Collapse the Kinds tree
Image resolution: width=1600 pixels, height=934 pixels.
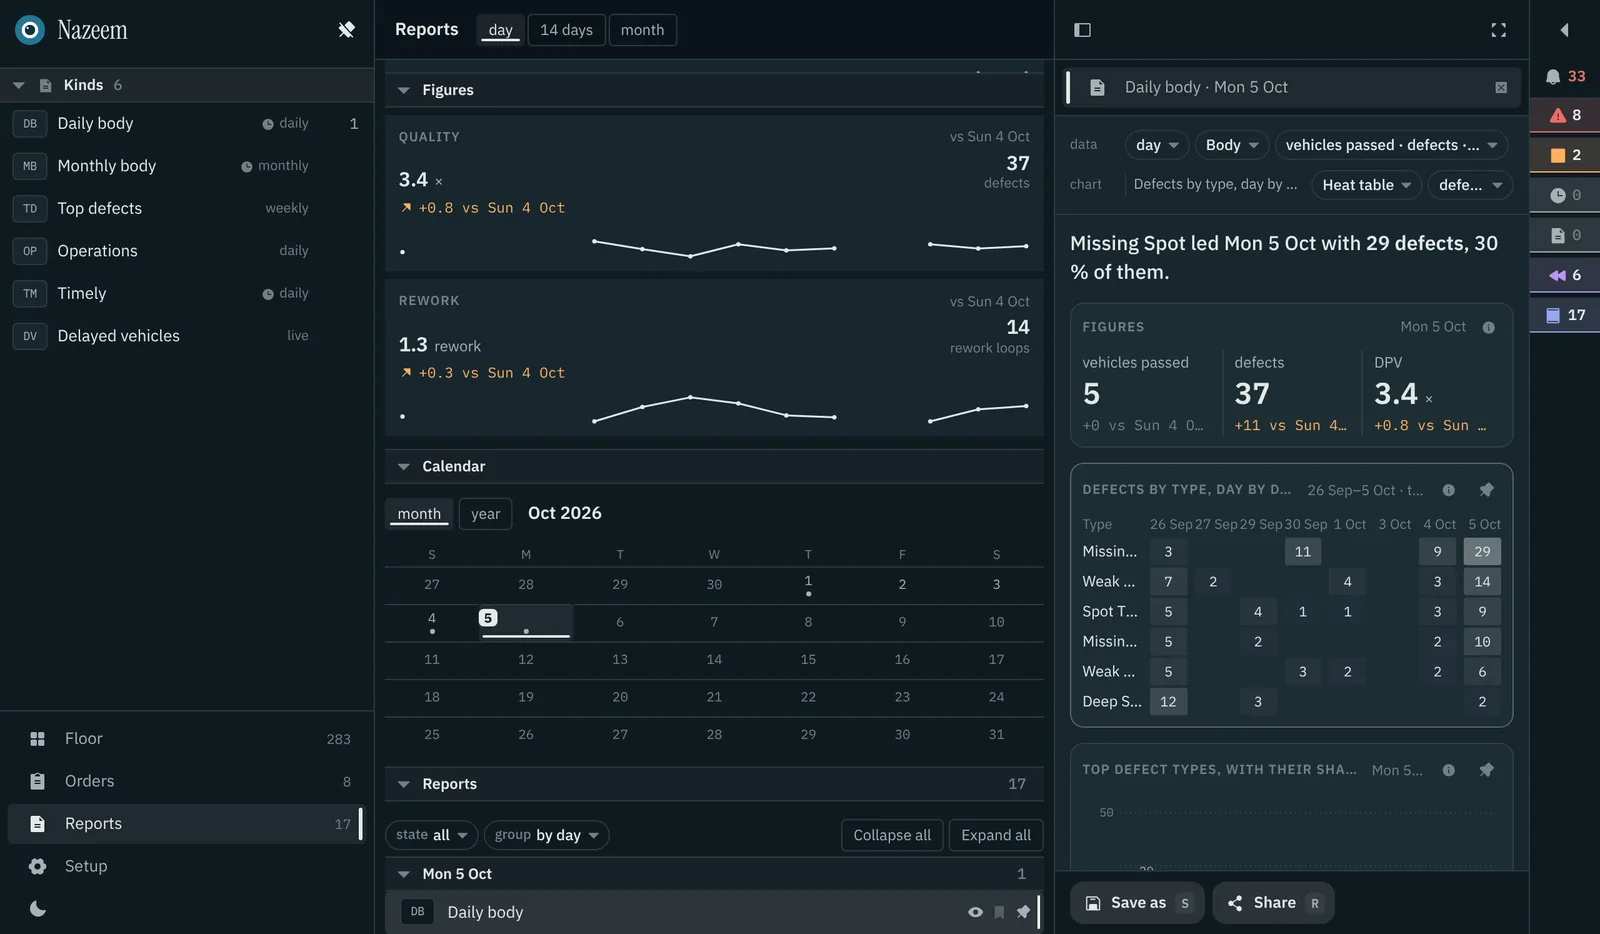(x=18, y=85)
